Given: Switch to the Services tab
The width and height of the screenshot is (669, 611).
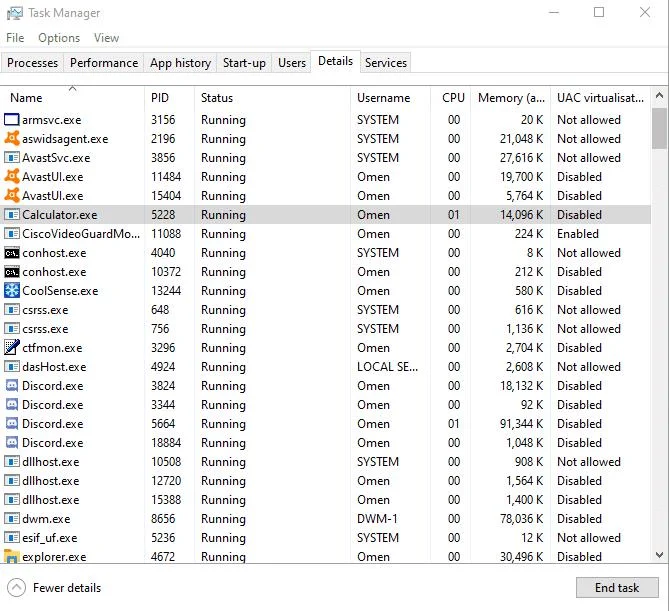Looking at the screenshot, I should point(386,63).
